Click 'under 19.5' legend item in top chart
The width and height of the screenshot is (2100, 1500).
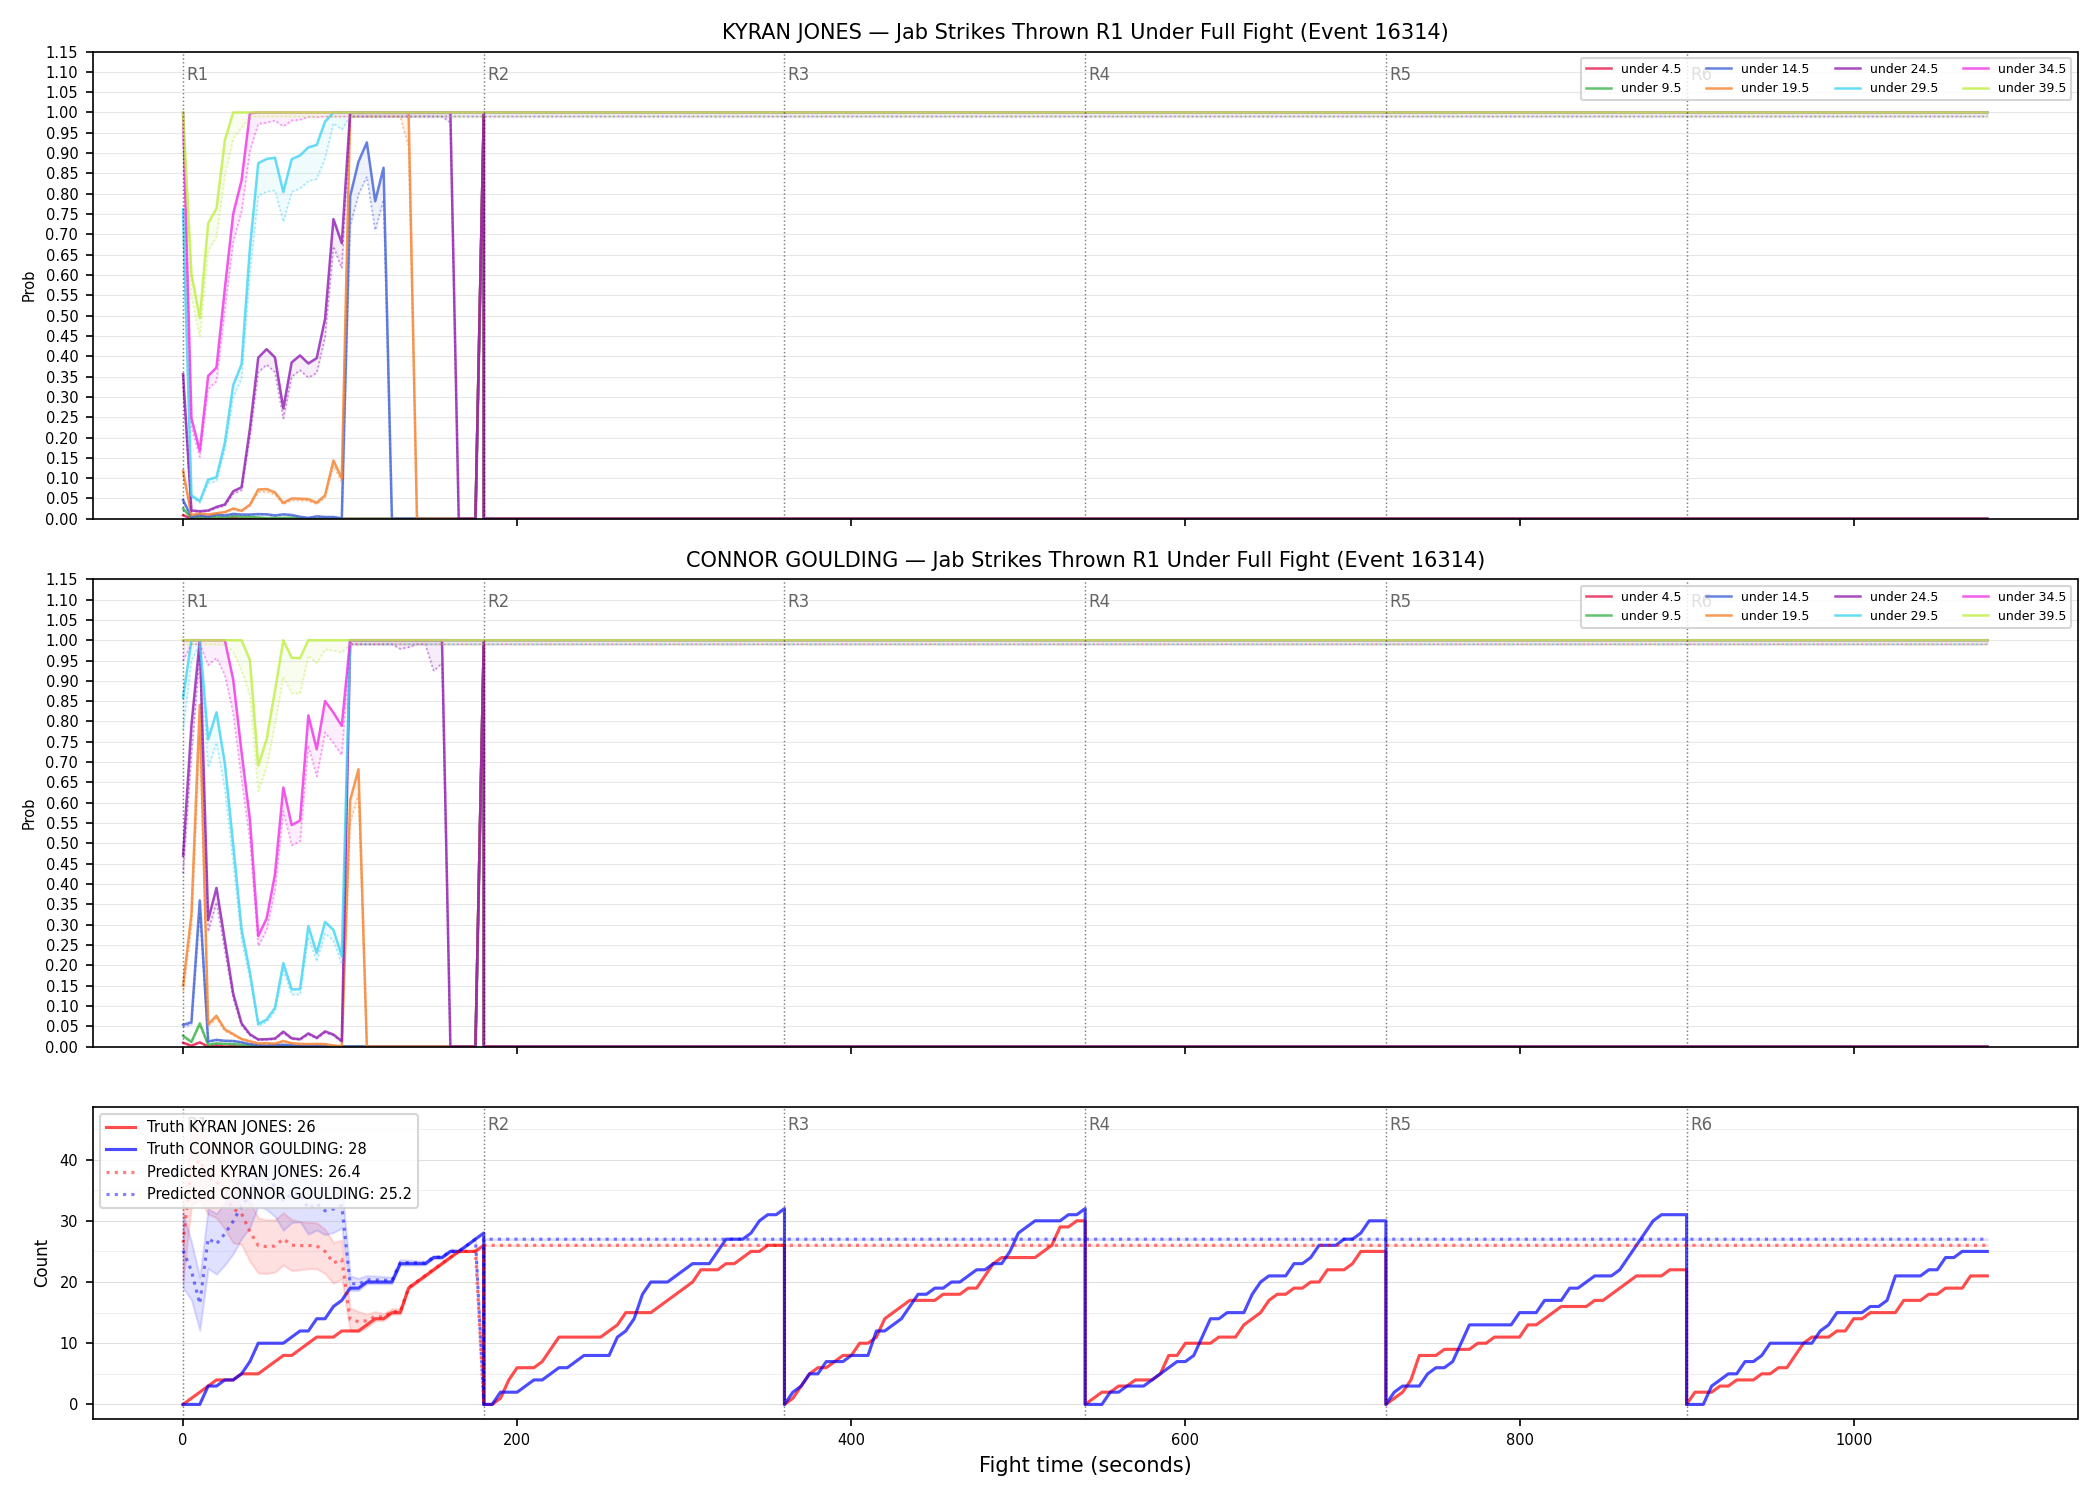coord(1757,88)
